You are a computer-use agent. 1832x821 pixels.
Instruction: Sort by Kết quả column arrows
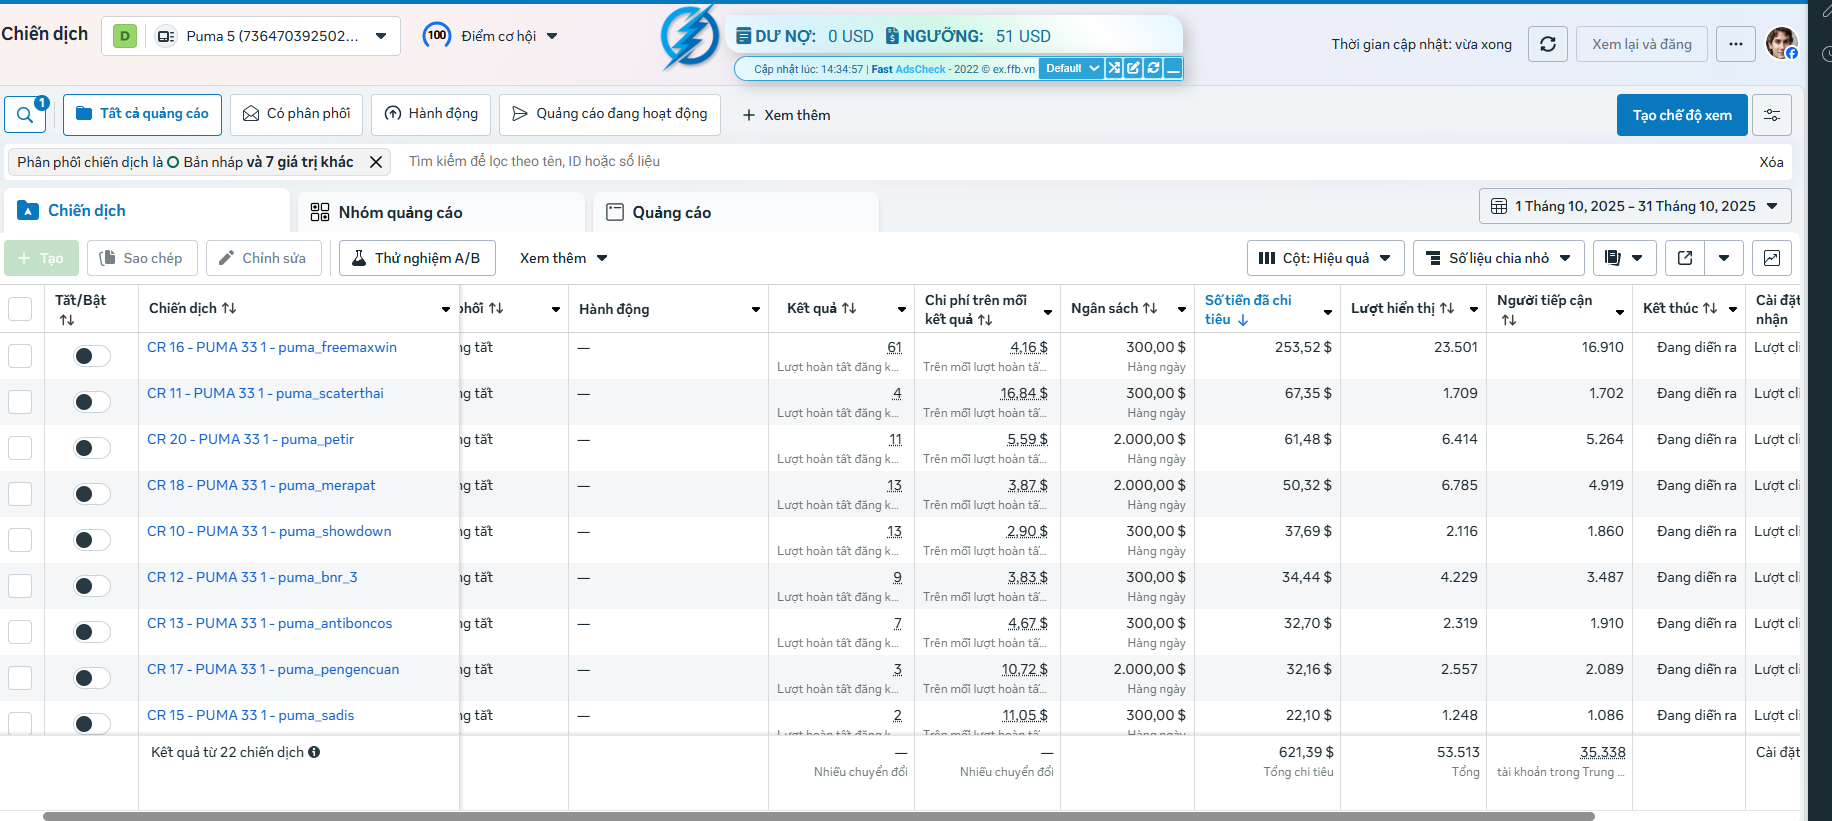849,308
